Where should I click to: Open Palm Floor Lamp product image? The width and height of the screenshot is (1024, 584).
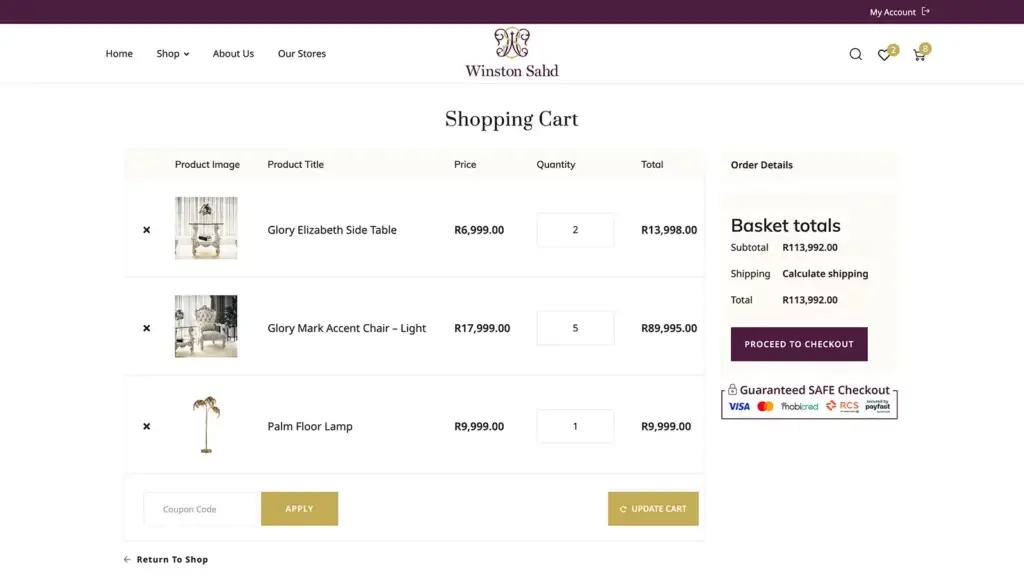206,424
